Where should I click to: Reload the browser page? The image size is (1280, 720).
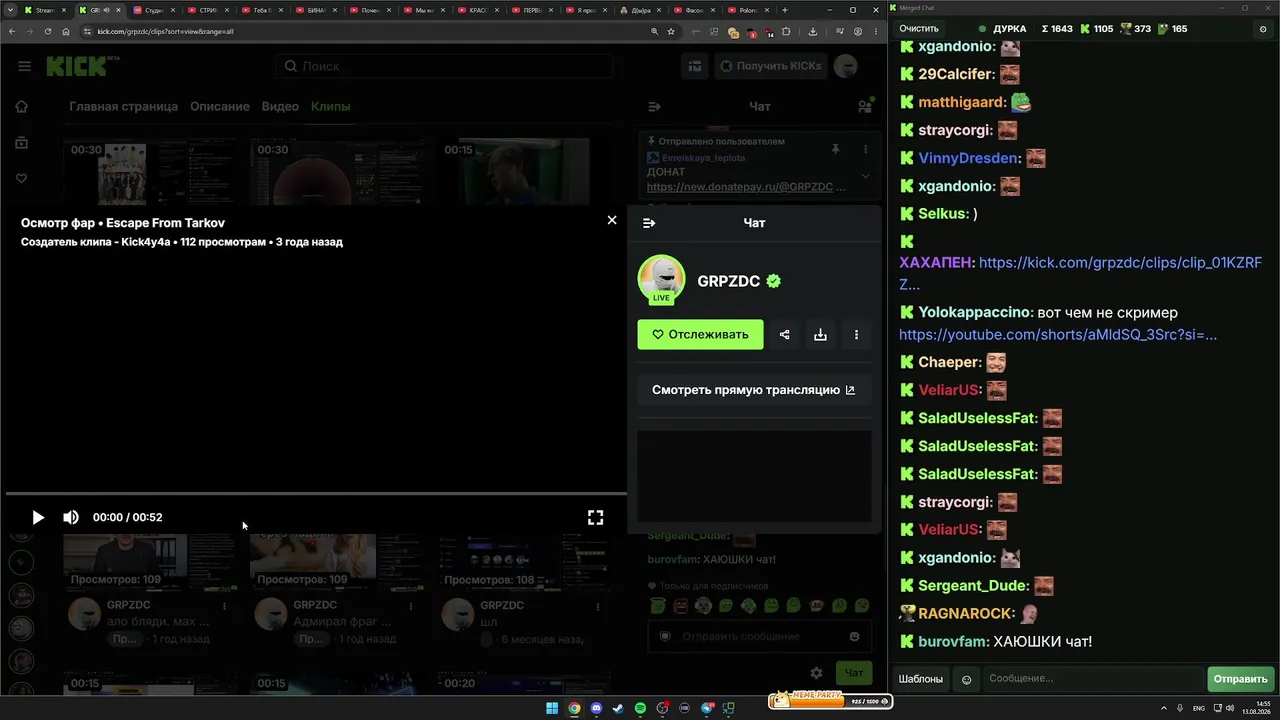point(47,31)
